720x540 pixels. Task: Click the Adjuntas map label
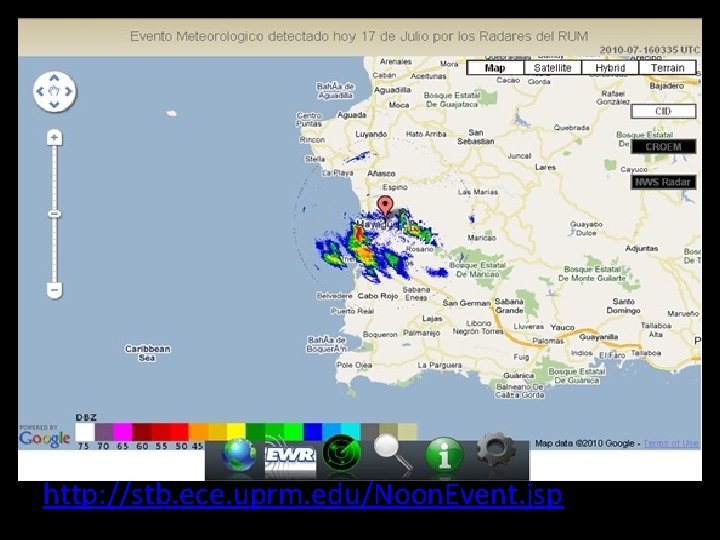point(641,248)
